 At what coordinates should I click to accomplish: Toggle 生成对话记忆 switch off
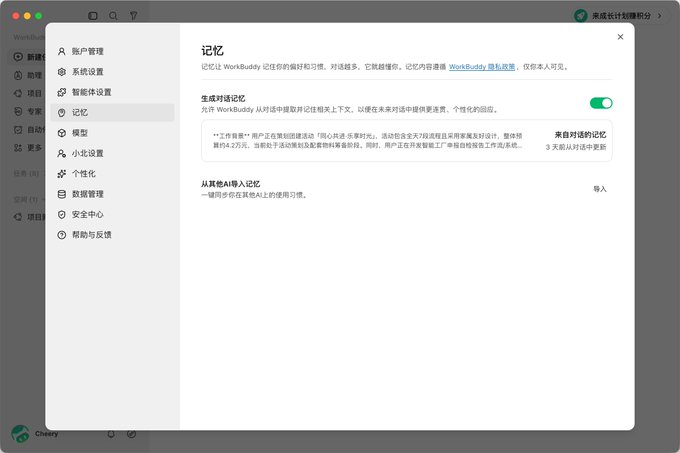point(601,103)
